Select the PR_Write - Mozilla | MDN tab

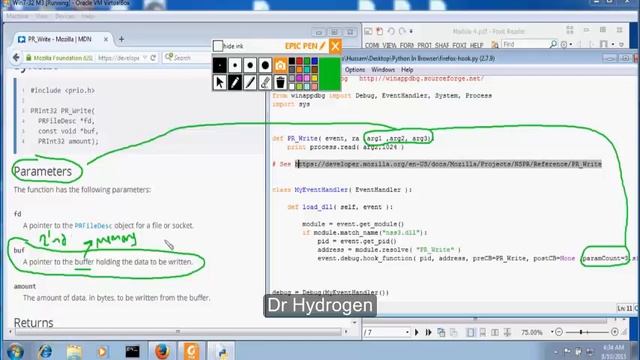60,39
